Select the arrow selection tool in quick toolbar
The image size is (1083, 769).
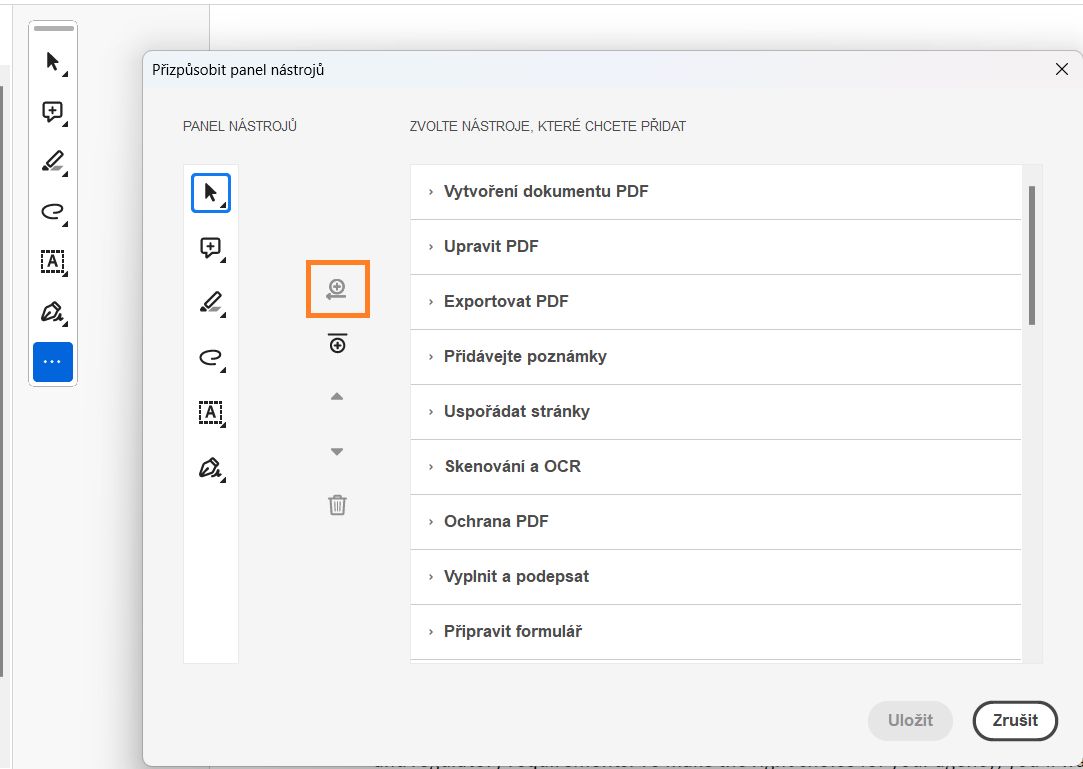(x=53, y=62)
